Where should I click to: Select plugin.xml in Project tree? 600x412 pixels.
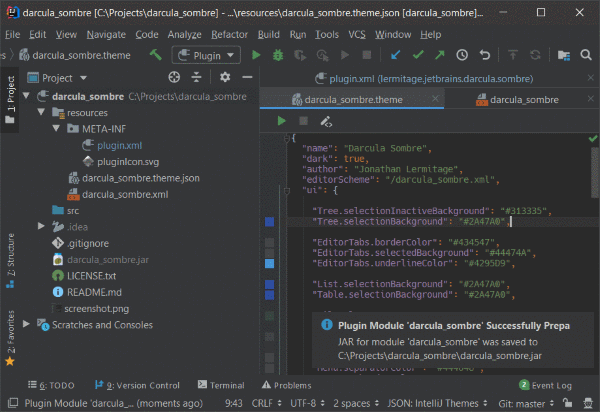[x=119, y=145]
